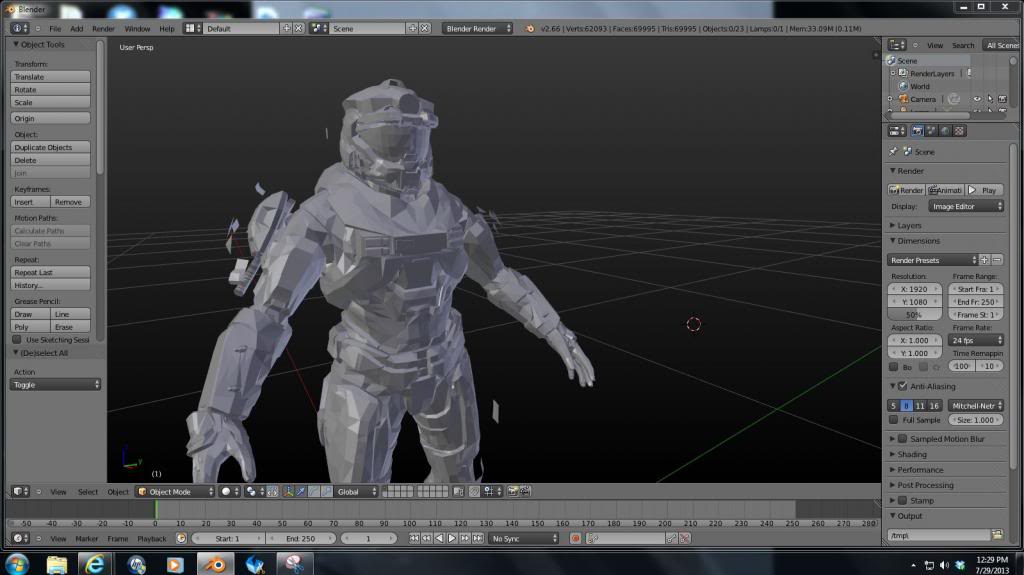Open the Render Presets dropdown
Image resolution: width=1024 pixels, height=575 pixels.
pos(933,260)
